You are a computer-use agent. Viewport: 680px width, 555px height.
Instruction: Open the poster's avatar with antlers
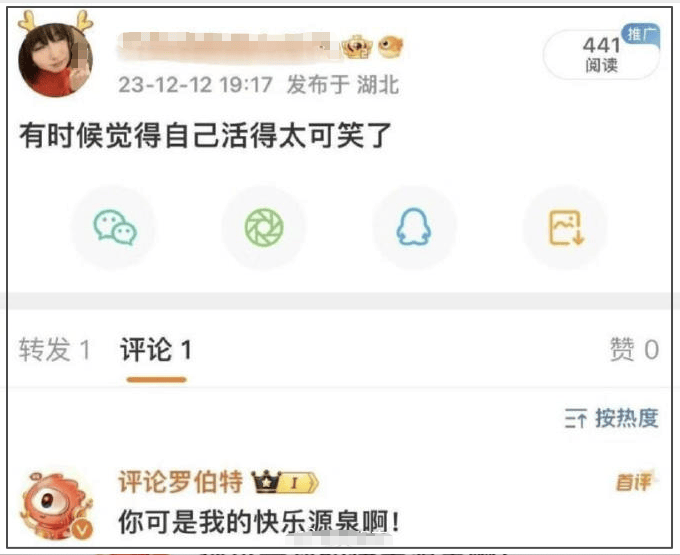point(56,55)
